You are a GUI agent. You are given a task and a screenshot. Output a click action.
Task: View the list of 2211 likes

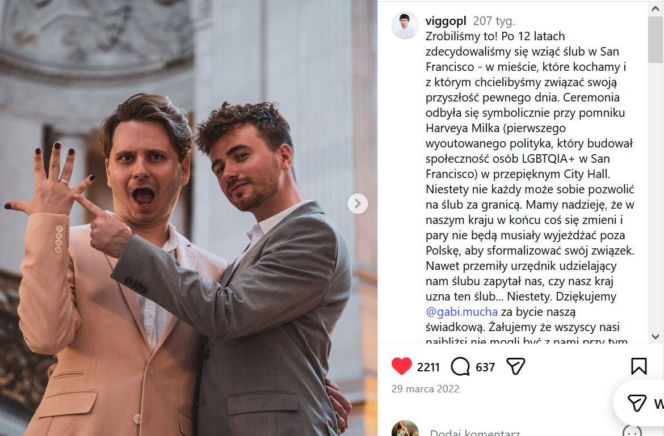(x=428, y=367)
